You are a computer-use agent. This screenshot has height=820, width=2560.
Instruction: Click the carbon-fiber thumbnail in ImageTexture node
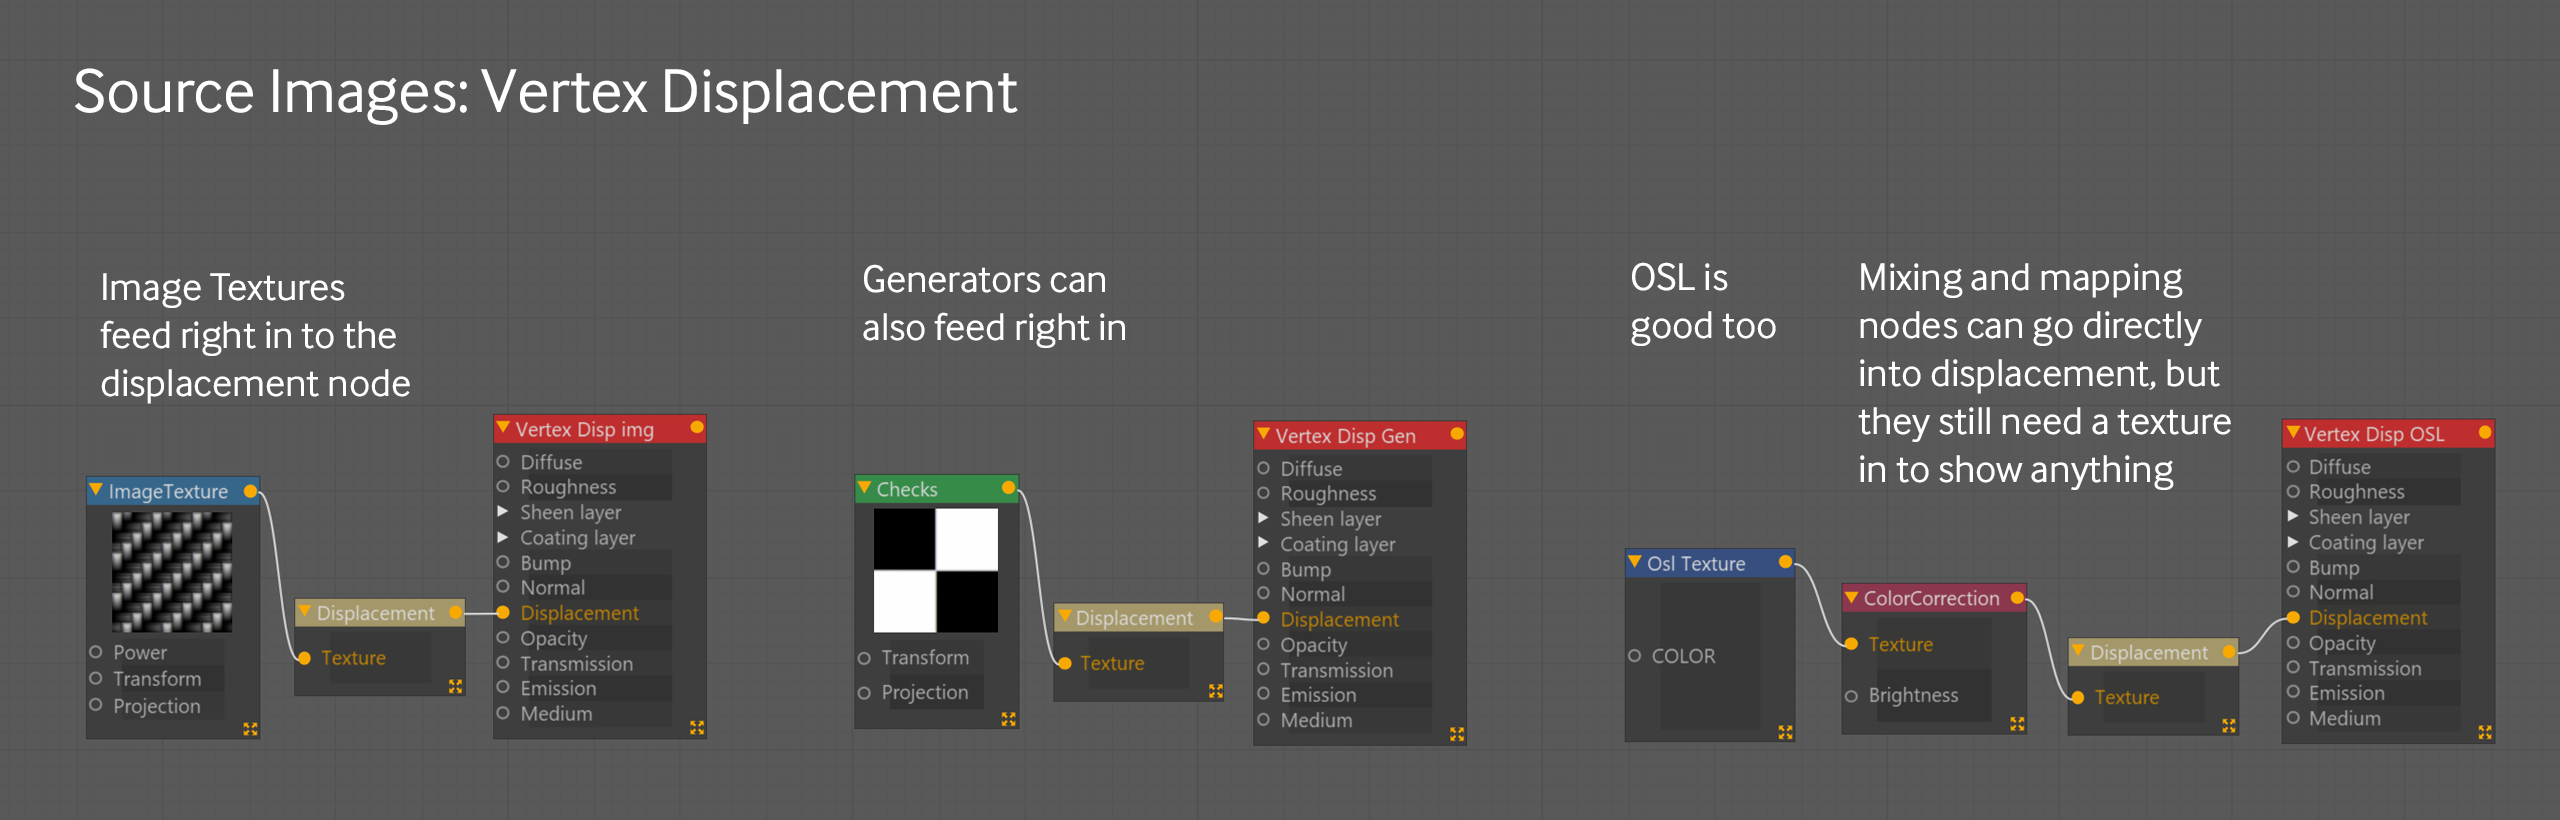point(172,572)
